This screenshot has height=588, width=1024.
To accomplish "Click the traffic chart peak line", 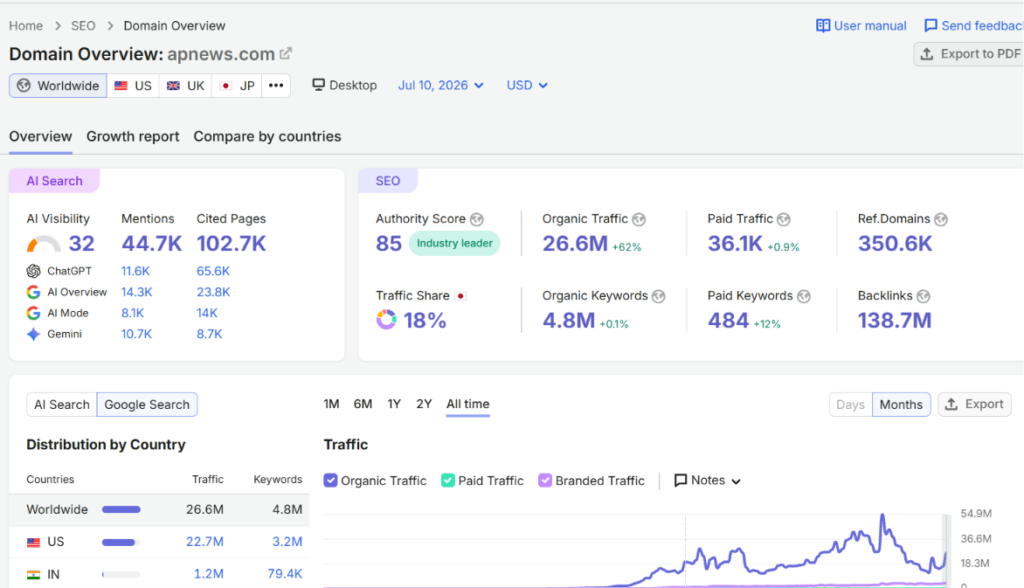I will (x=882, y=517).
